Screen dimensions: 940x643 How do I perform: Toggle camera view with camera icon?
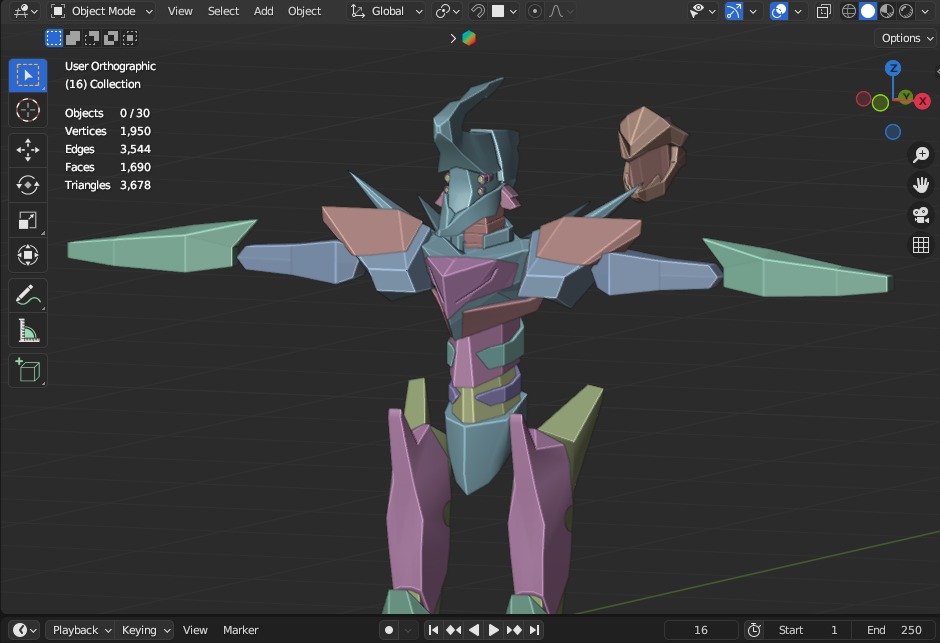(921, 215)
